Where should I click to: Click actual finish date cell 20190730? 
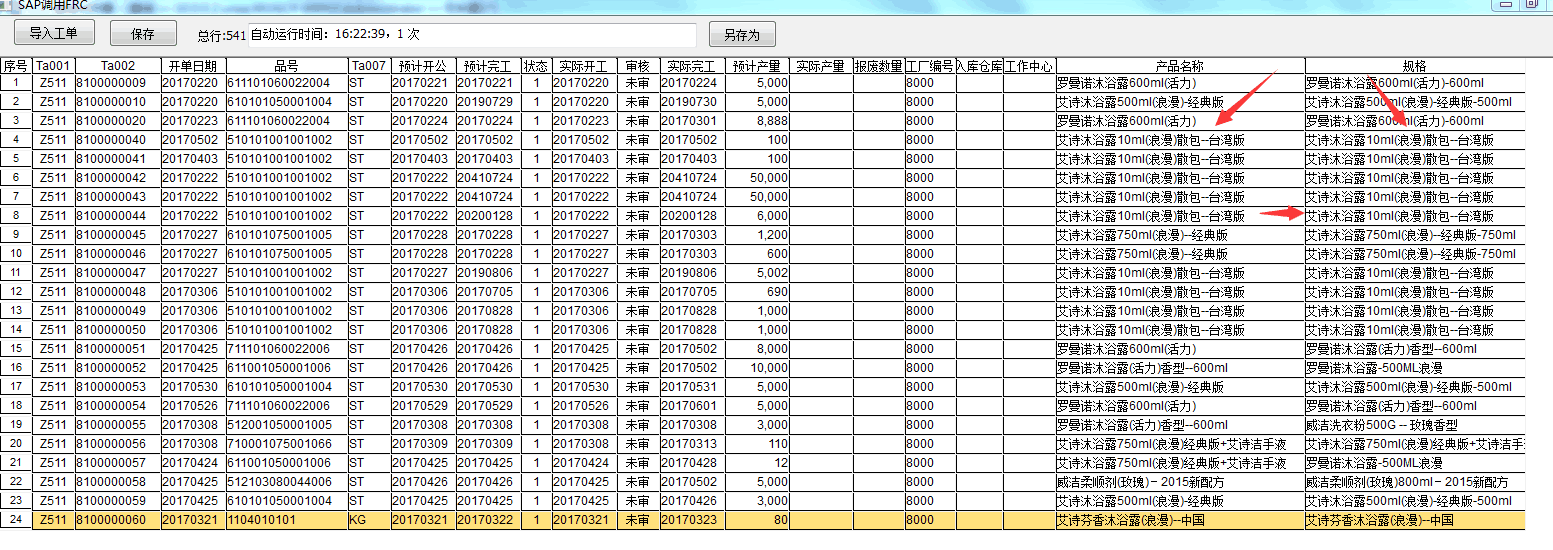tap(692, 102)
